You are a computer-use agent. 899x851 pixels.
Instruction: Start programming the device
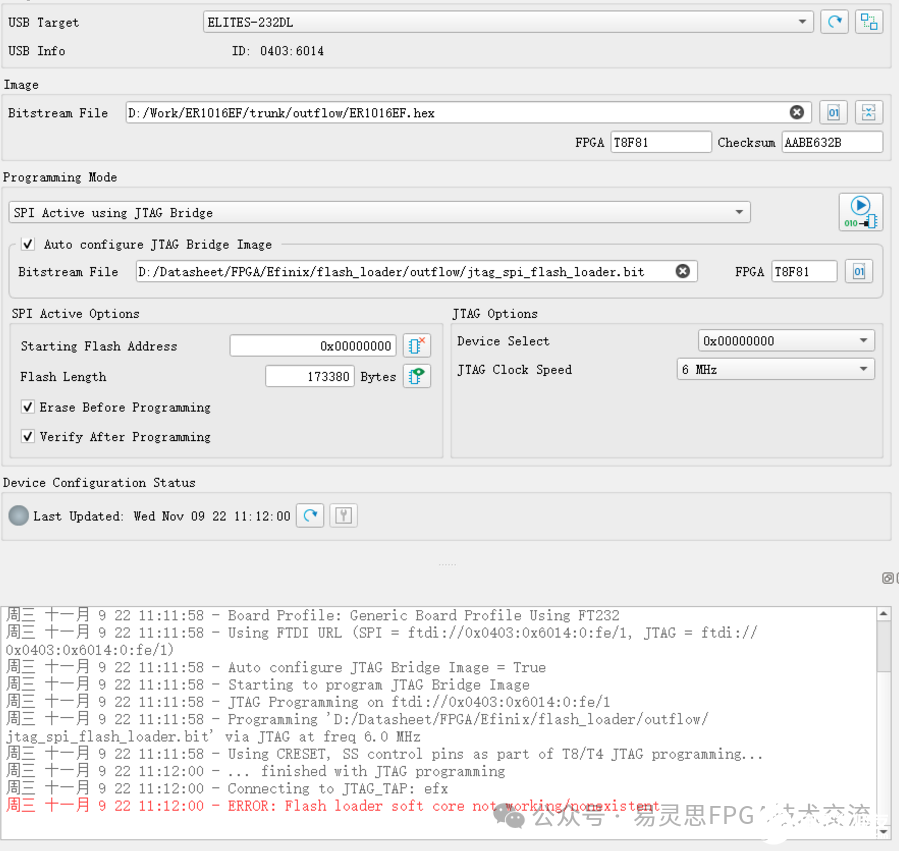tap(860, 212)
